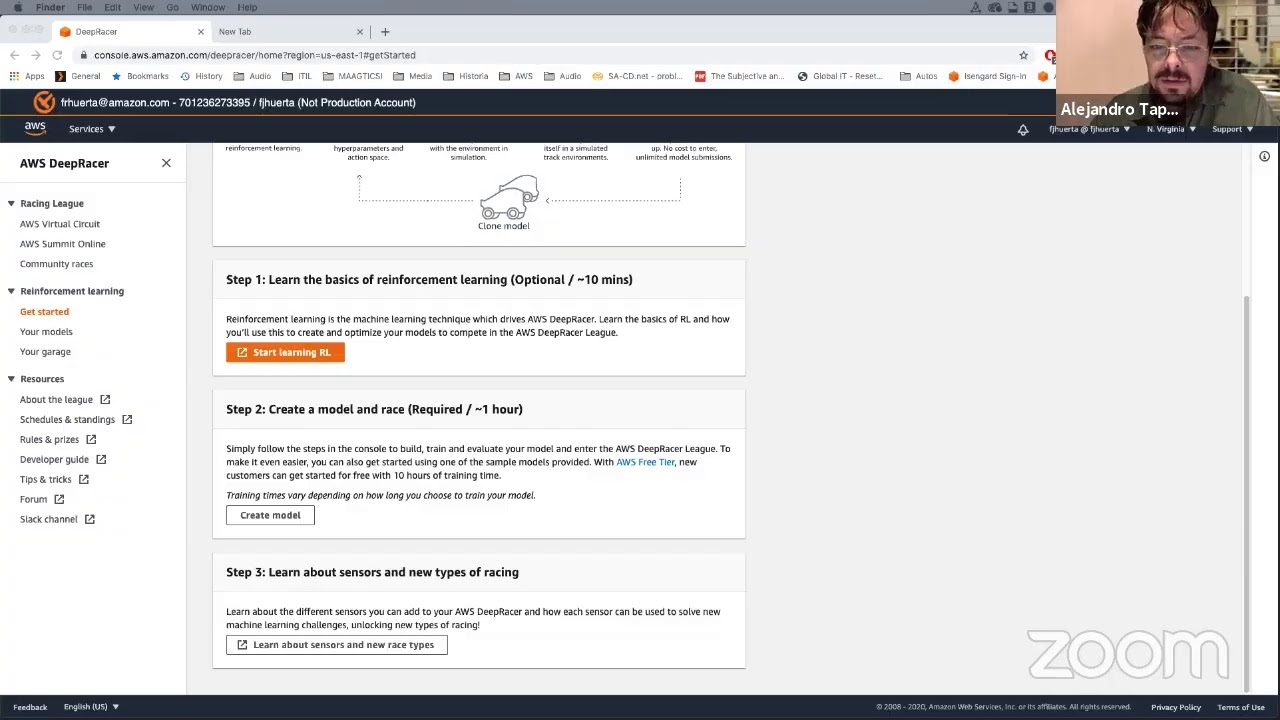Click external link icon beside Slack channel
Image resolution: width=1280 pixels, height=720 pixels.
click(x=89, y=519)
